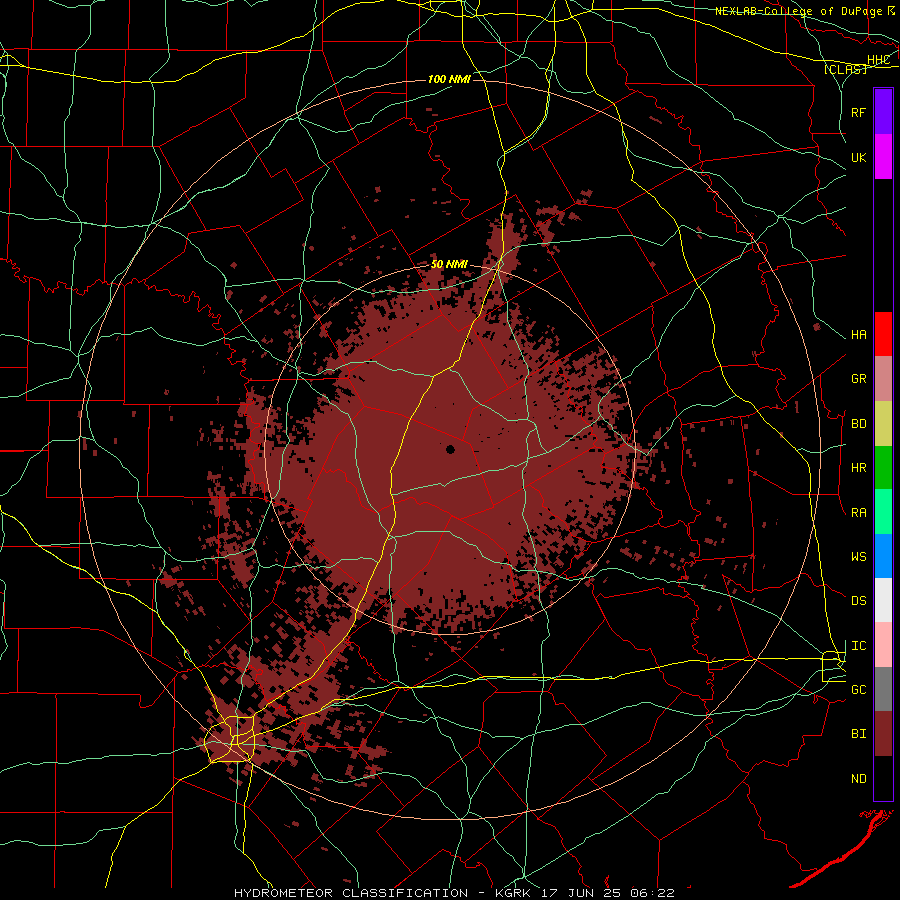Click the 'BD' legend label

(858, 424)
